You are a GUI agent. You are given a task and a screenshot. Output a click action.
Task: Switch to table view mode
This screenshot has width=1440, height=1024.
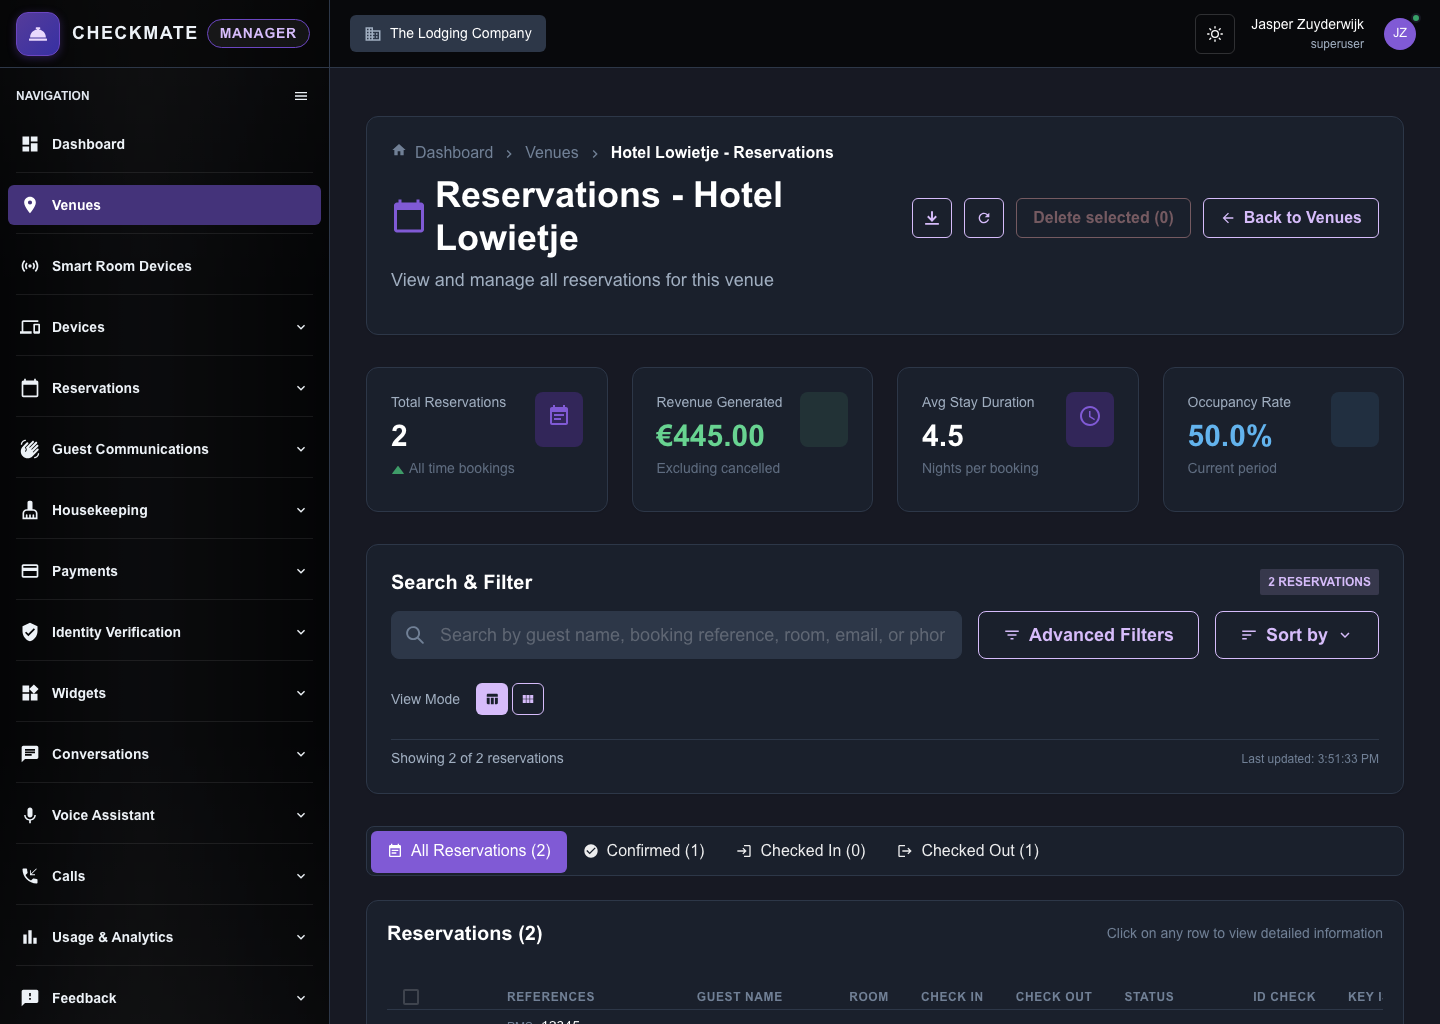click(492, 699)
